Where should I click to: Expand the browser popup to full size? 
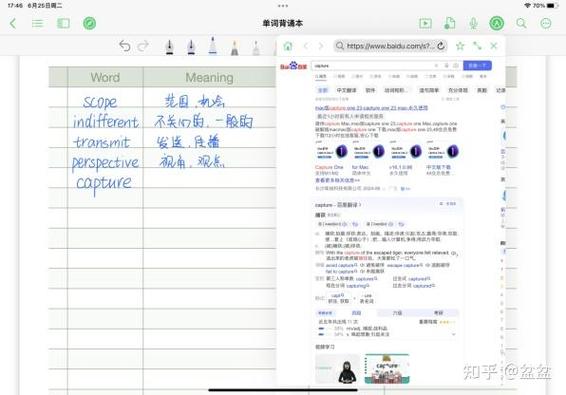pyautogui.click(x=477, y=46)
